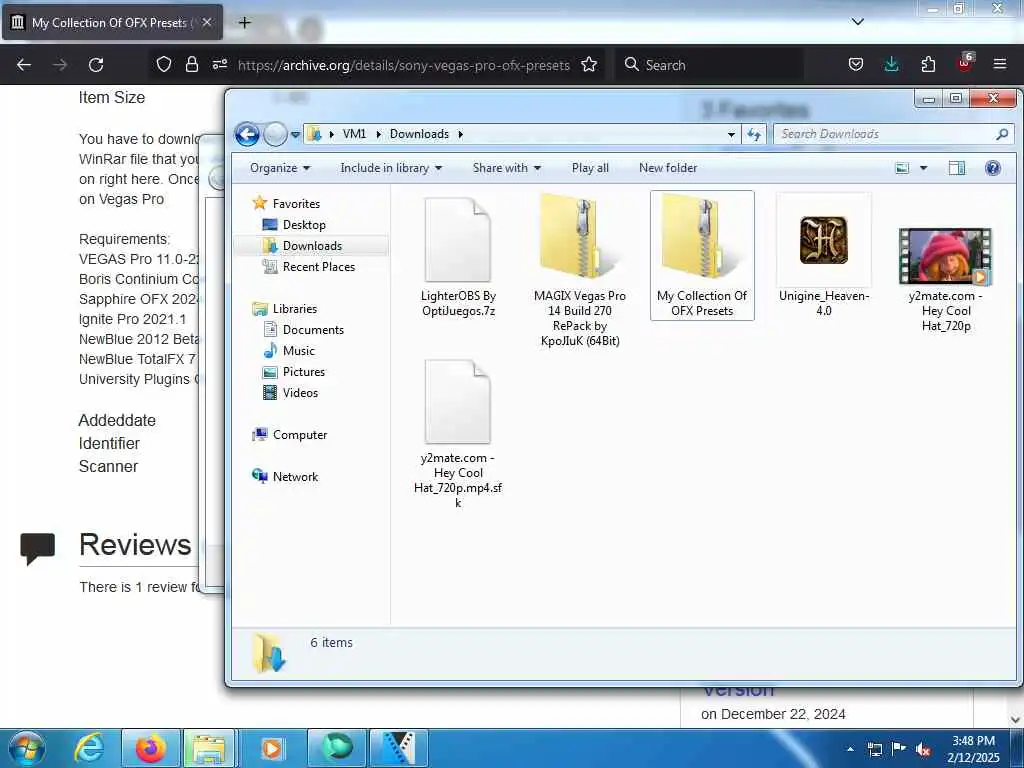
Task: Open Windows Media Player from taskbar
Action: [x=271, y=748]
